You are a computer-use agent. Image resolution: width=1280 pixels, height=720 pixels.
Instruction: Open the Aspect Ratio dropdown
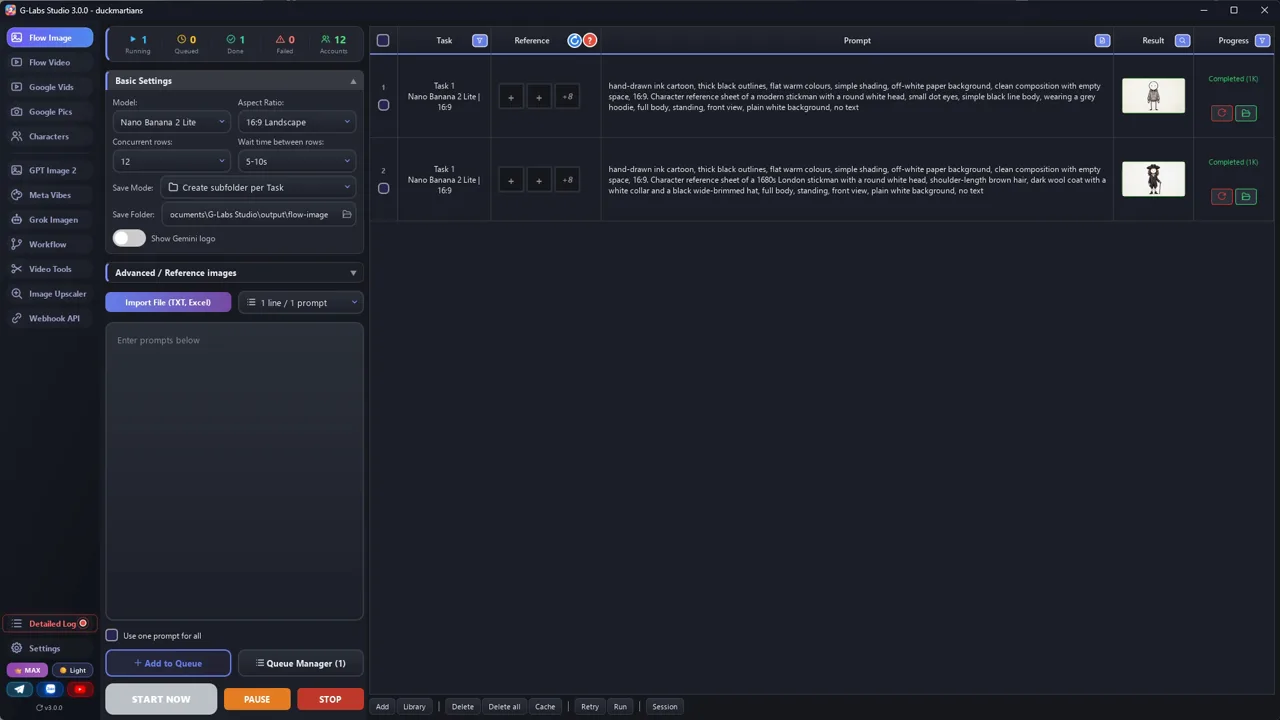(297, 122)
